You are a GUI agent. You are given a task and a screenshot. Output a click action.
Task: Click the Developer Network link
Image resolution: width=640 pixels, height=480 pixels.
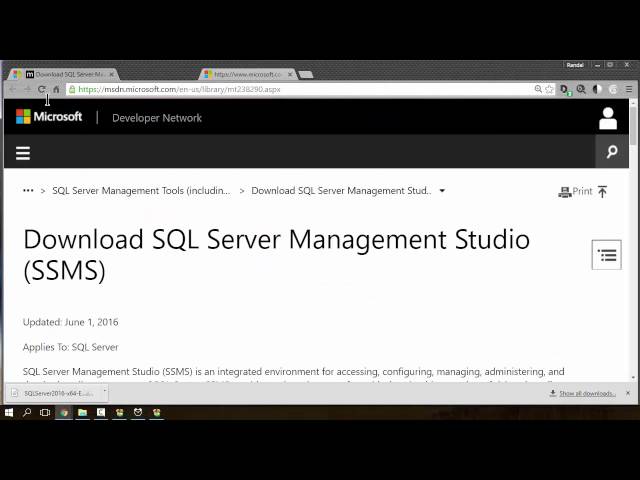157,118
